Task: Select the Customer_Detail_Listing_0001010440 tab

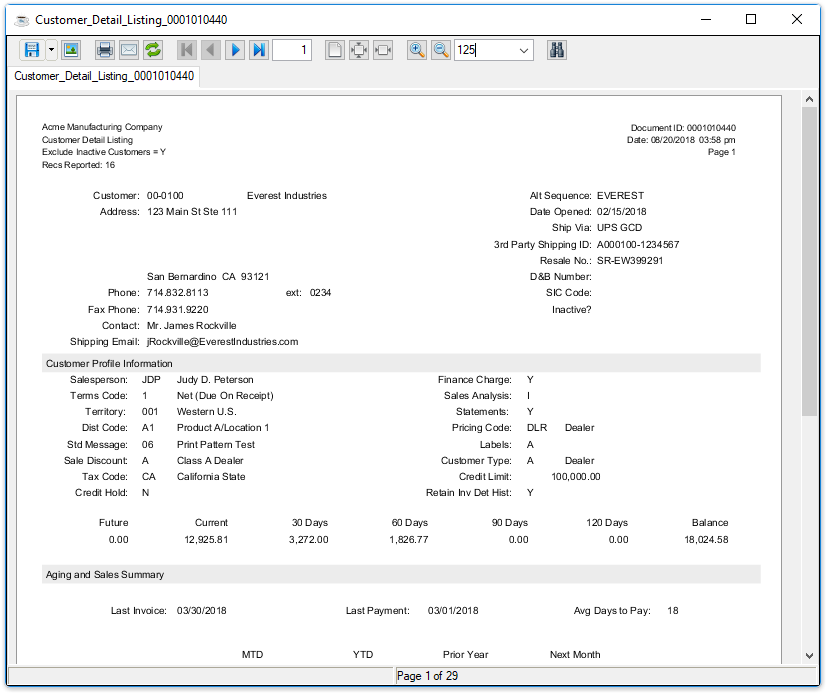Action: [104, 76]
